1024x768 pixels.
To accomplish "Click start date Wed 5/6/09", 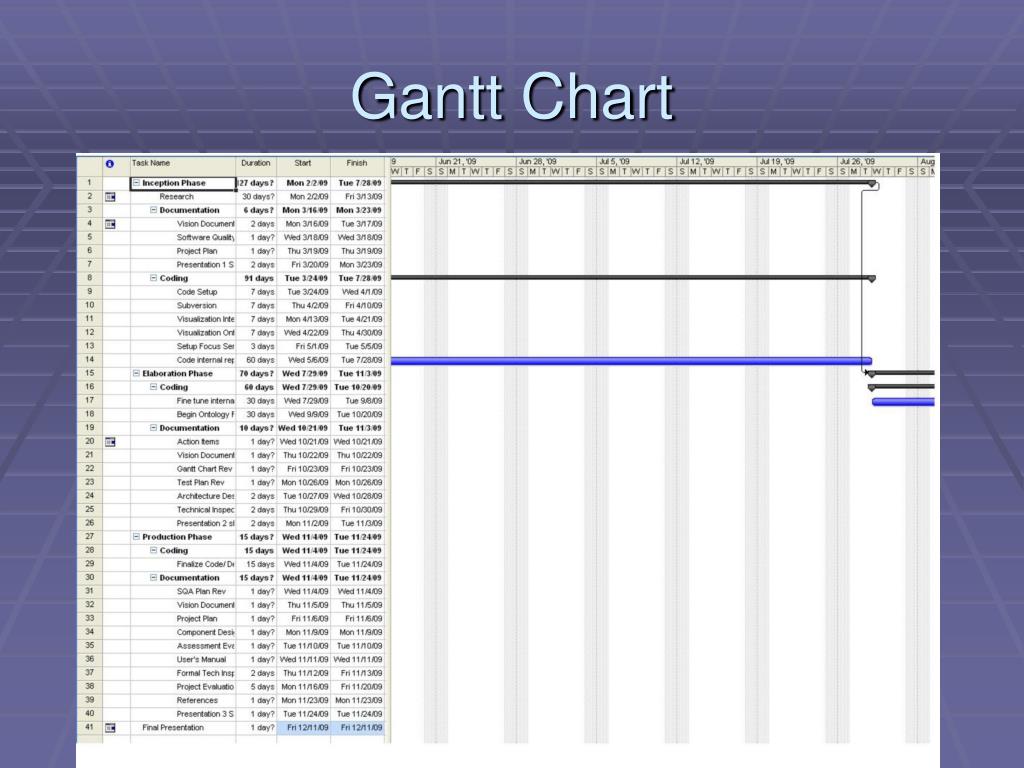I will [x=303, y=360].
